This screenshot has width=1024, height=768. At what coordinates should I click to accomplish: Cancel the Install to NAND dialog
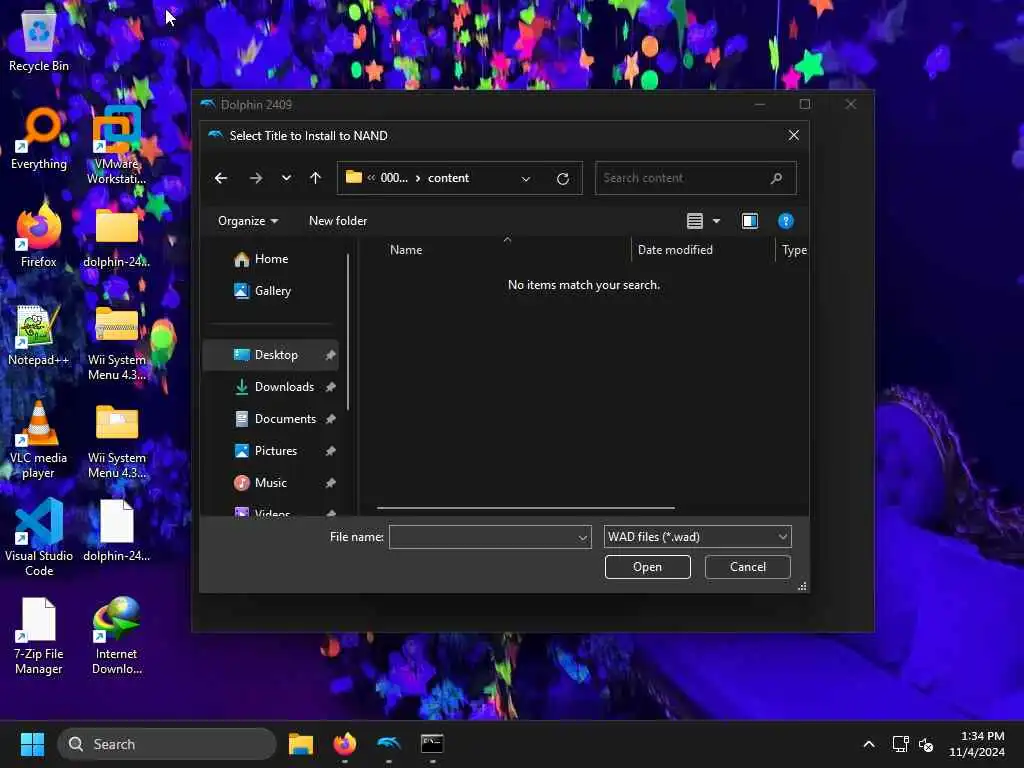(748, 567)
